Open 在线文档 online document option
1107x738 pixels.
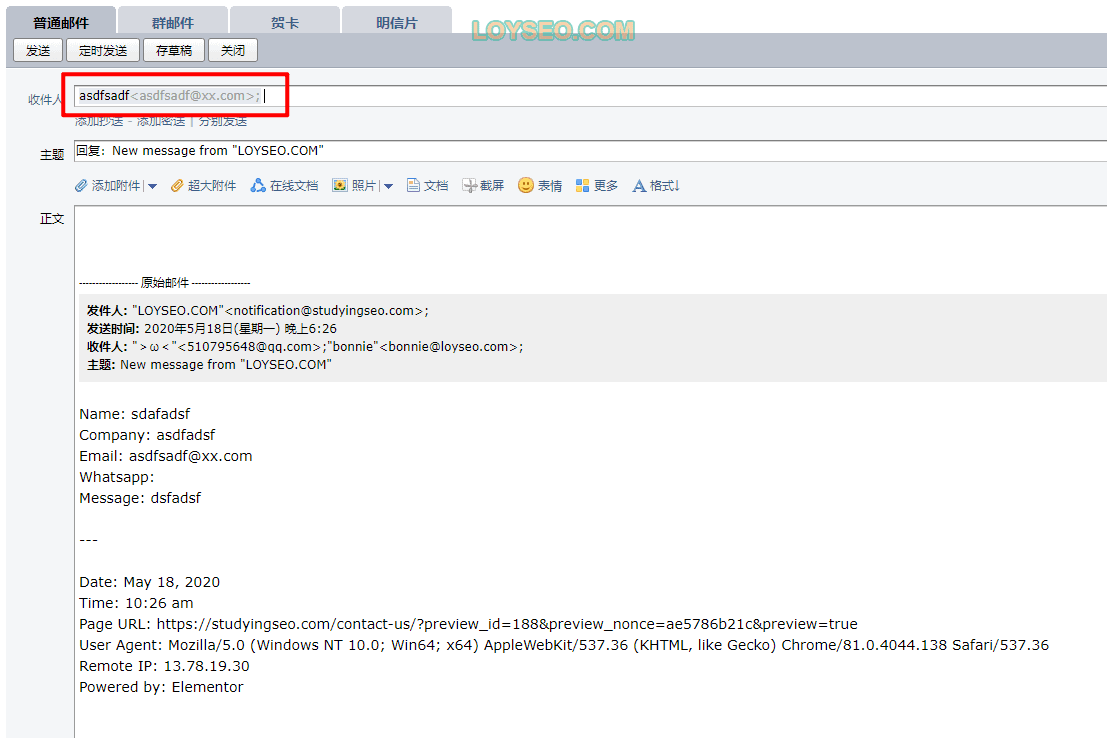[258, 186]
